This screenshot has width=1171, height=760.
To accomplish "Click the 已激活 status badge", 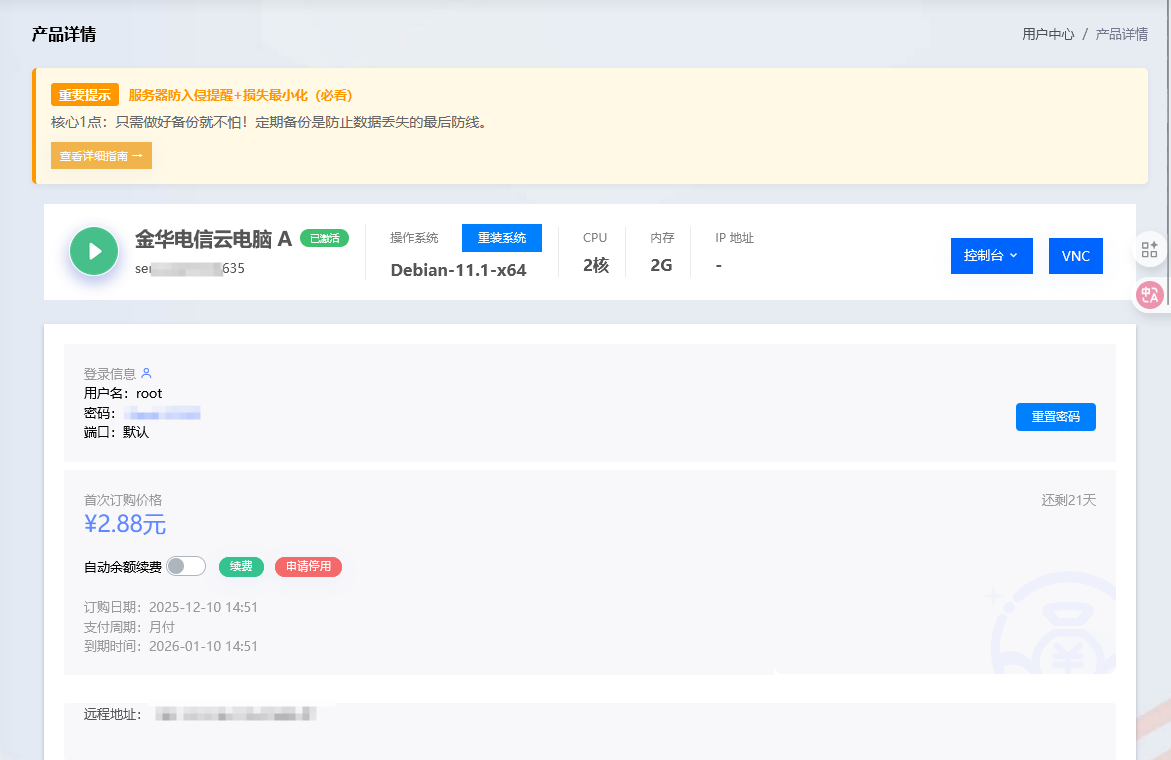I will point(324,238).
